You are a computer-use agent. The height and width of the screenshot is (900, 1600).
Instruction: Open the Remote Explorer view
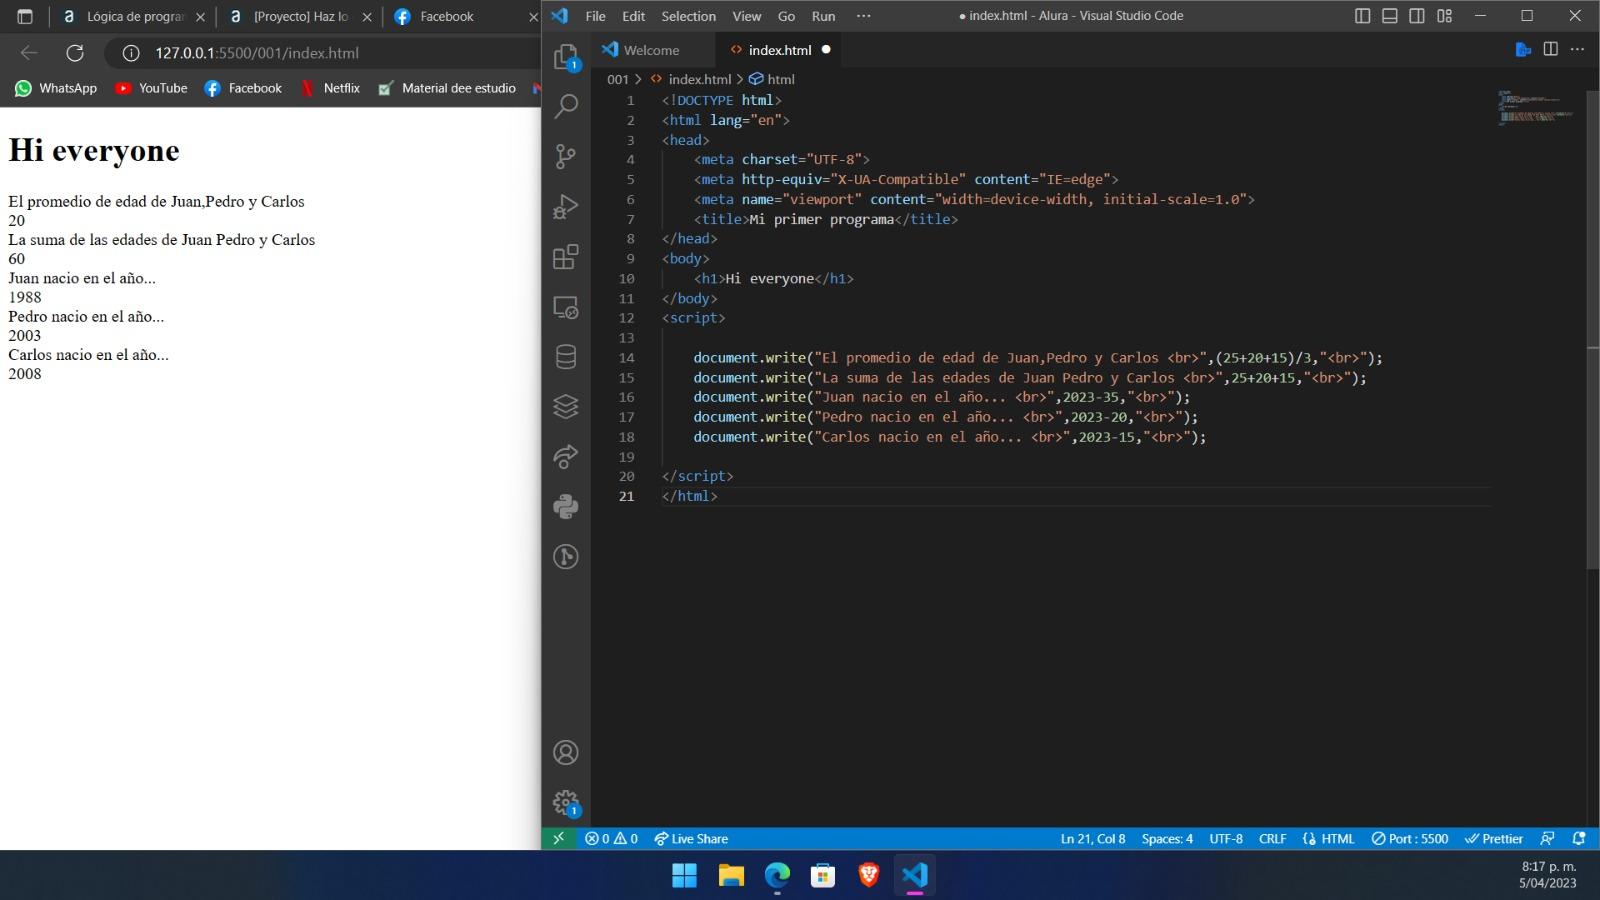click(566, 307)
